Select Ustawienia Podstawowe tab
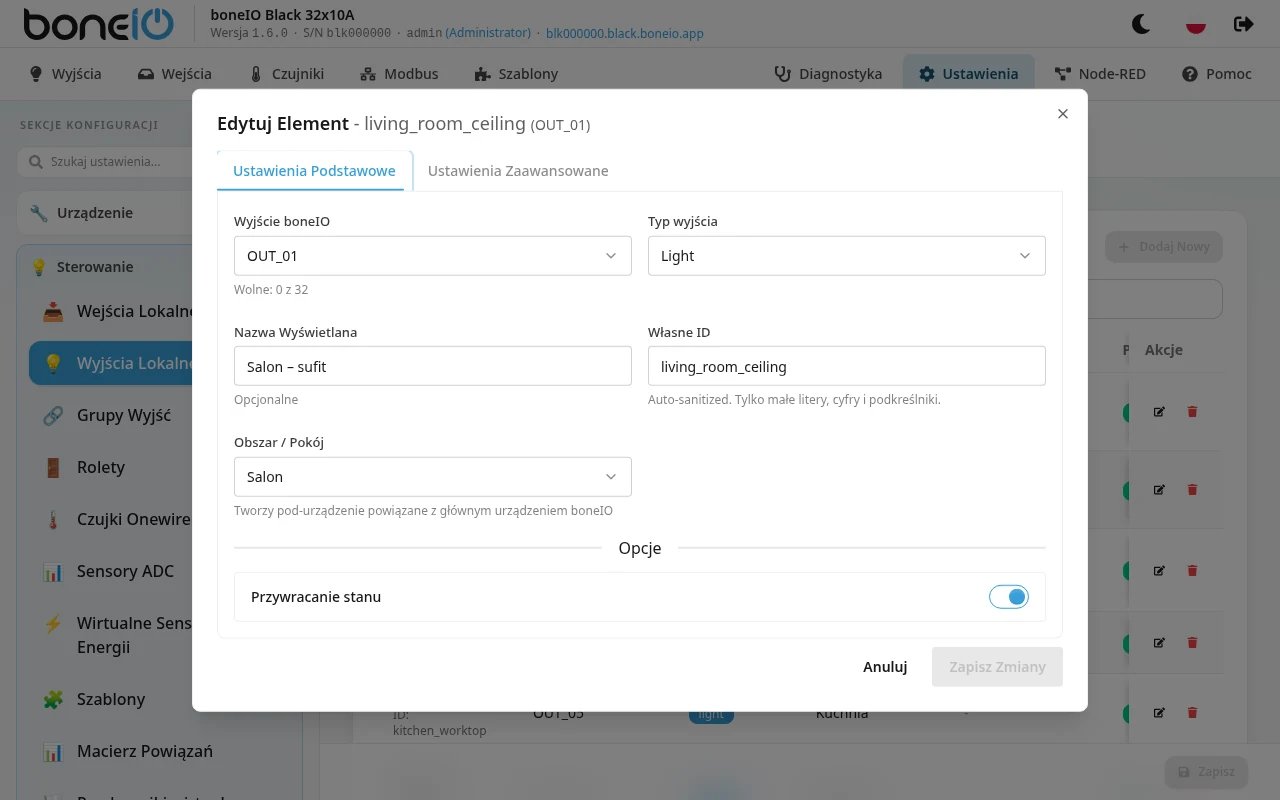 (314, 171)
